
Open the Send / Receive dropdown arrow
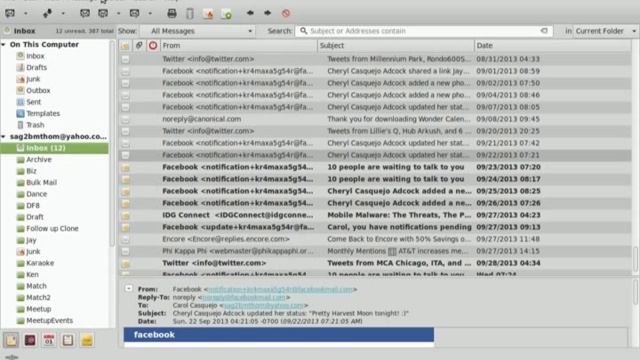tap(63, 13)
